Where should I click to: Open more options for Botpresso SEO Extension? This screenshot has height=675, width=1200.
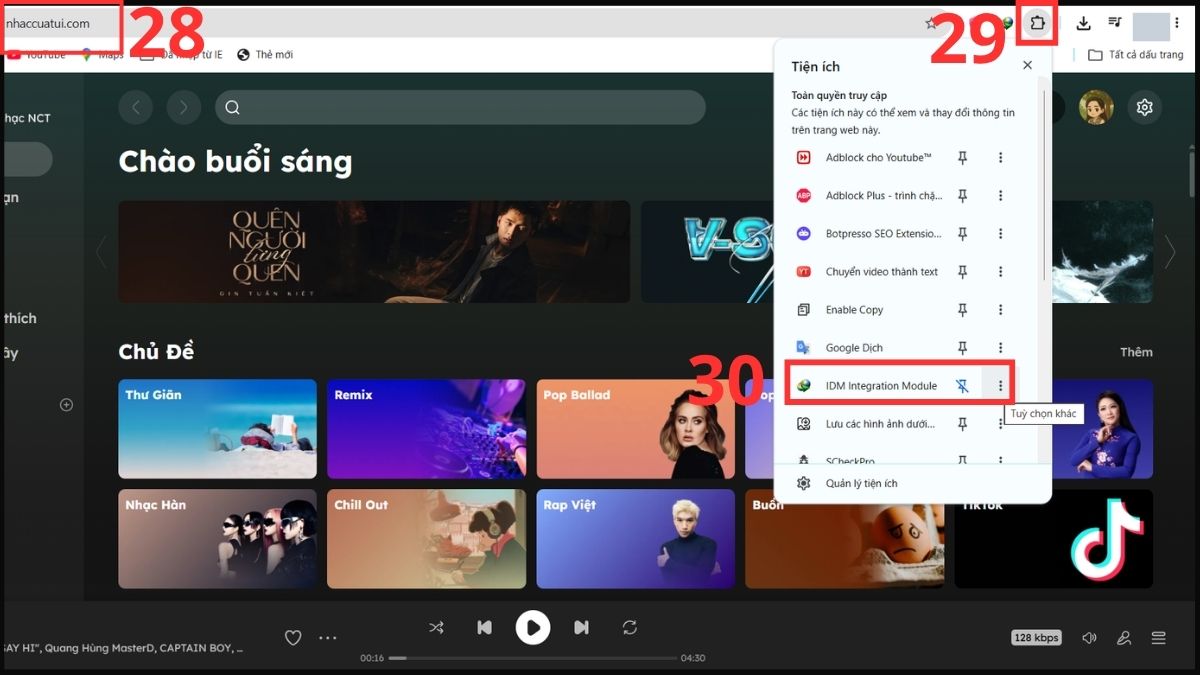(1000, 234)
